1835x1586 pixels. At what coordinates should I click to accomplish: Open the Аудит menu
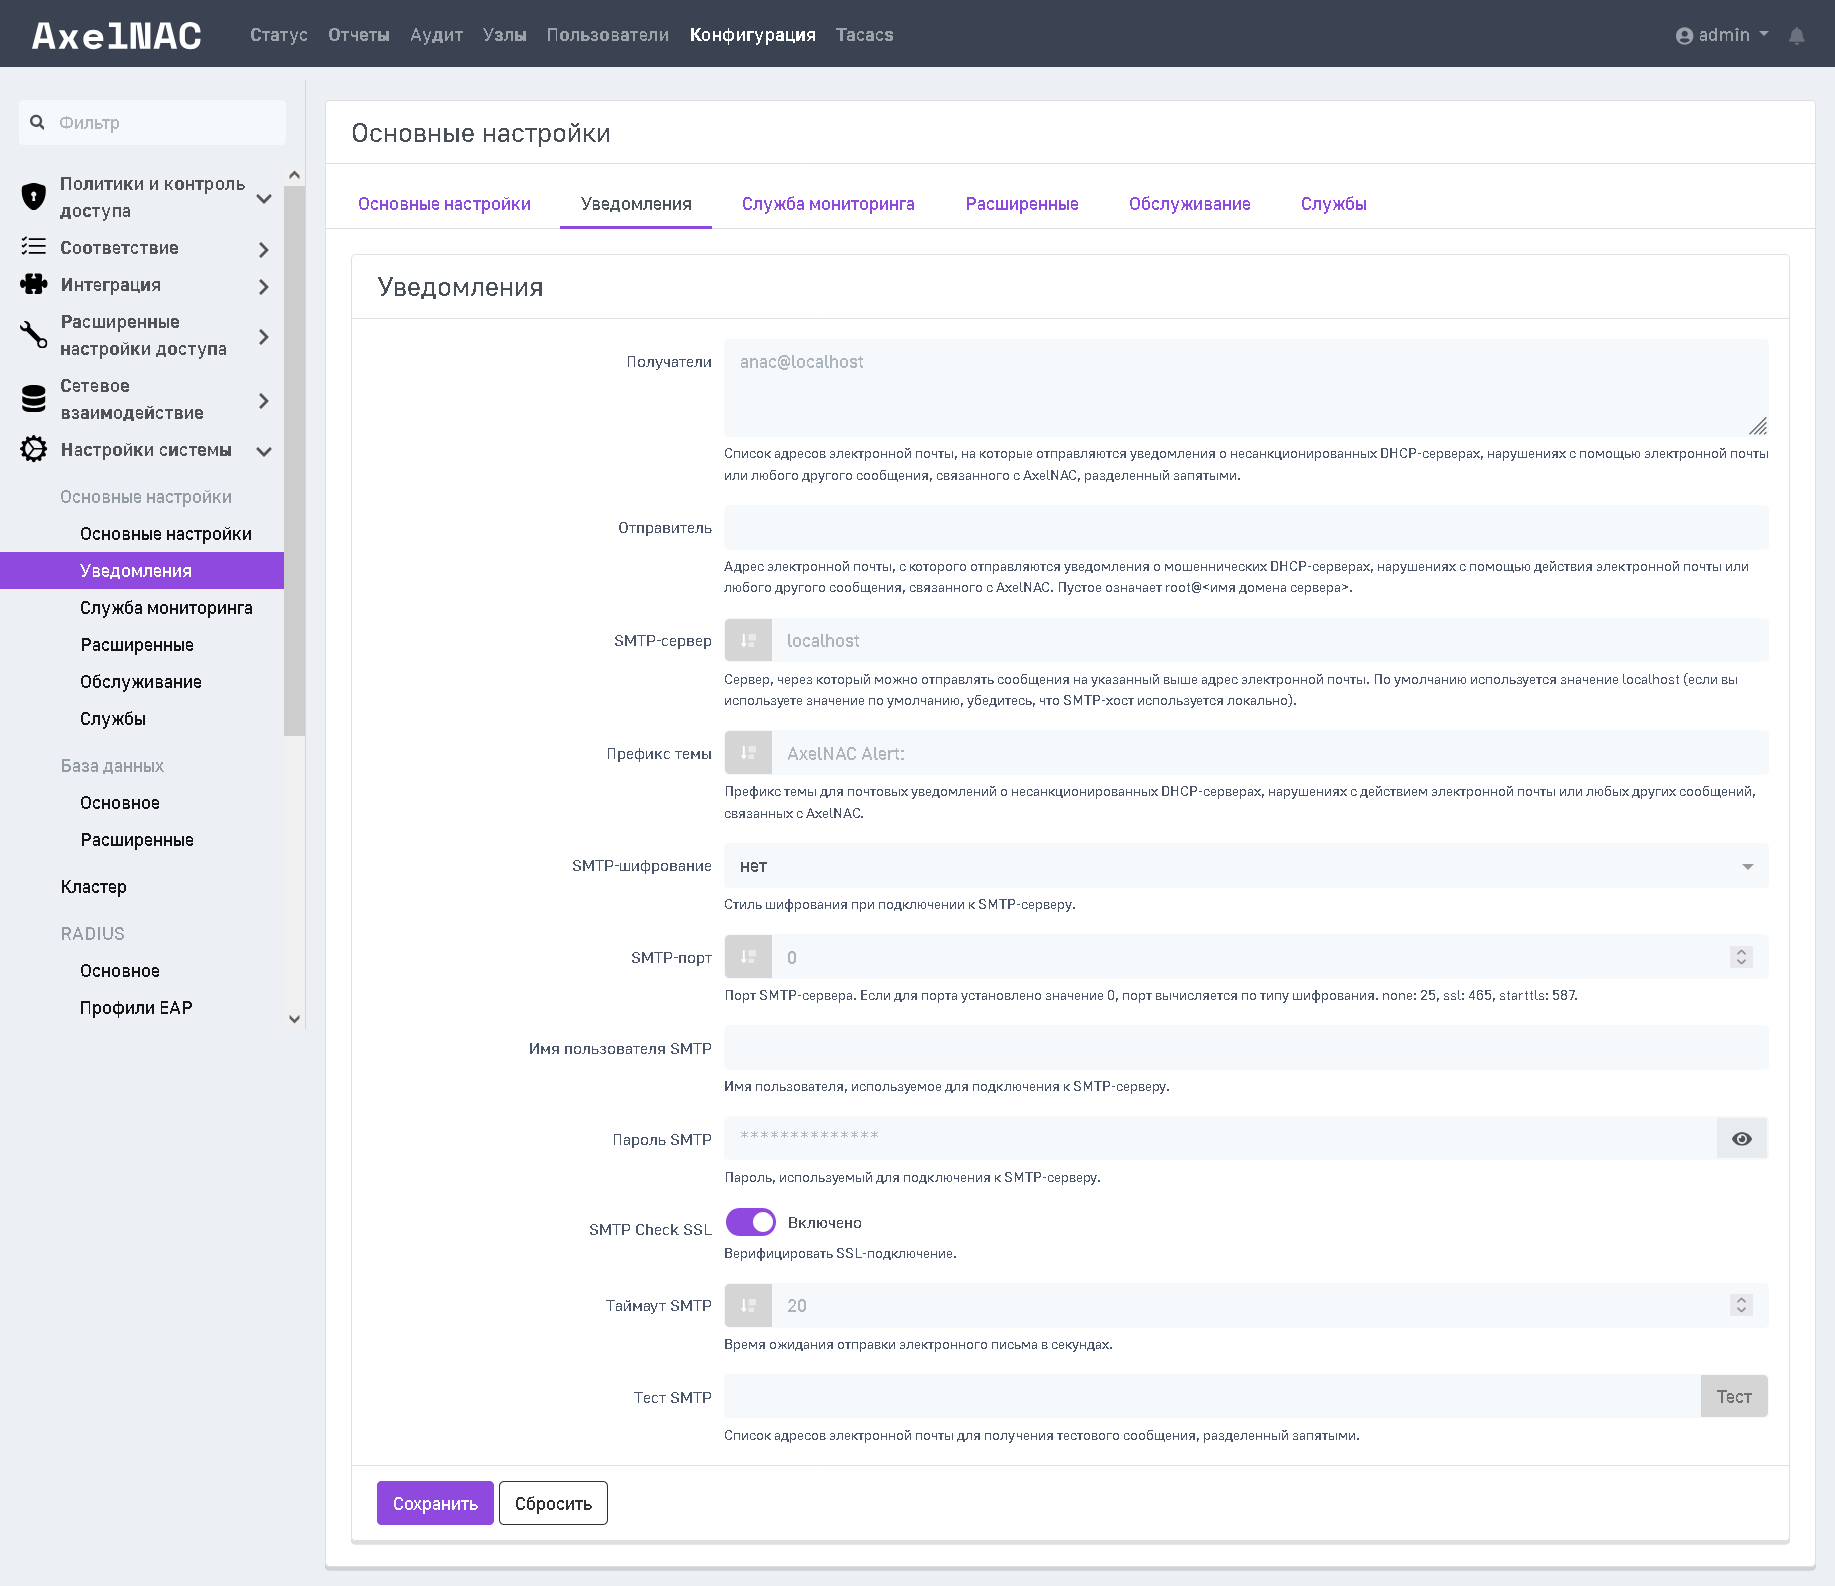436,35
